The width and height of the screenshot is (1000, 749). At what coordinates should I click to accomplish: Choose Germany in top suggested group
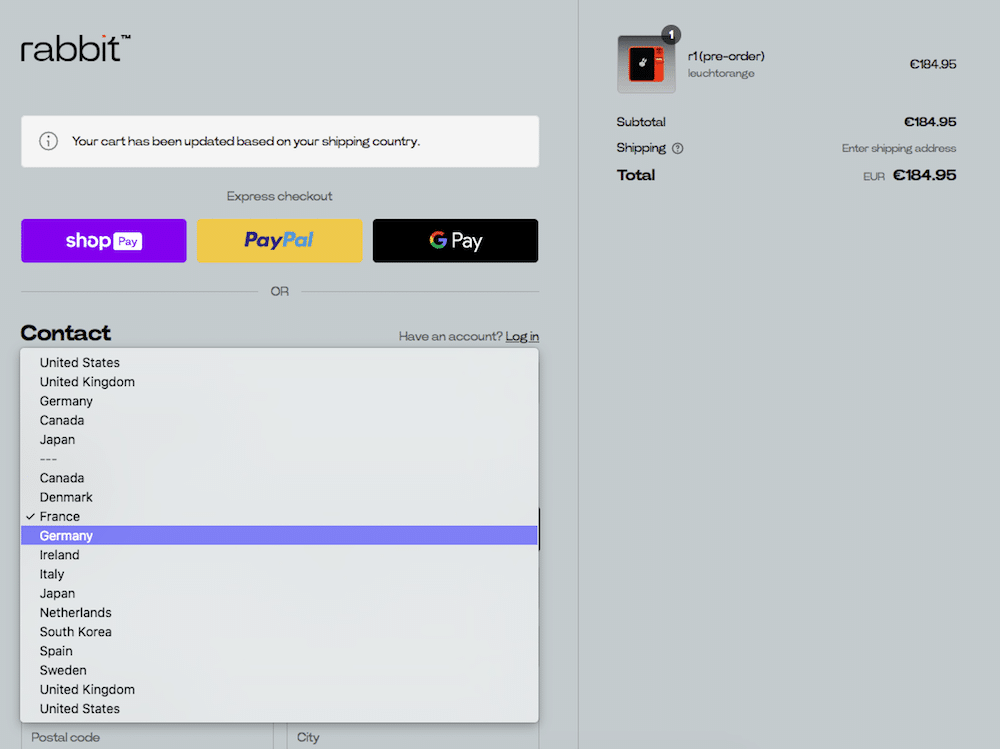[279, 401]
